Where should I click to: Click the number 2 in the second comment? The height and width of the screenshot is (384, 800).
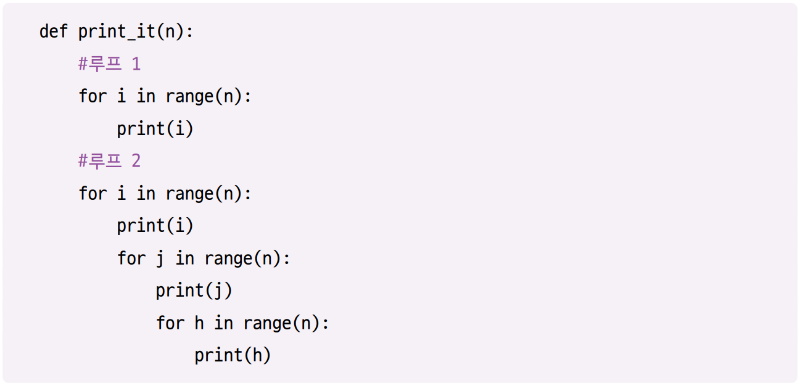click(136, 161)
